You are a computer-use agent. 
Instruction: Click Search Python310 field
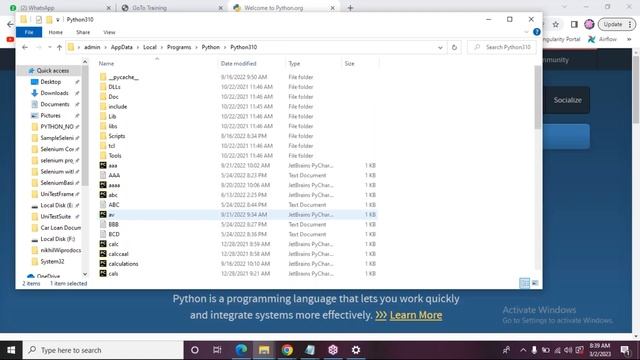pos(502,47)
